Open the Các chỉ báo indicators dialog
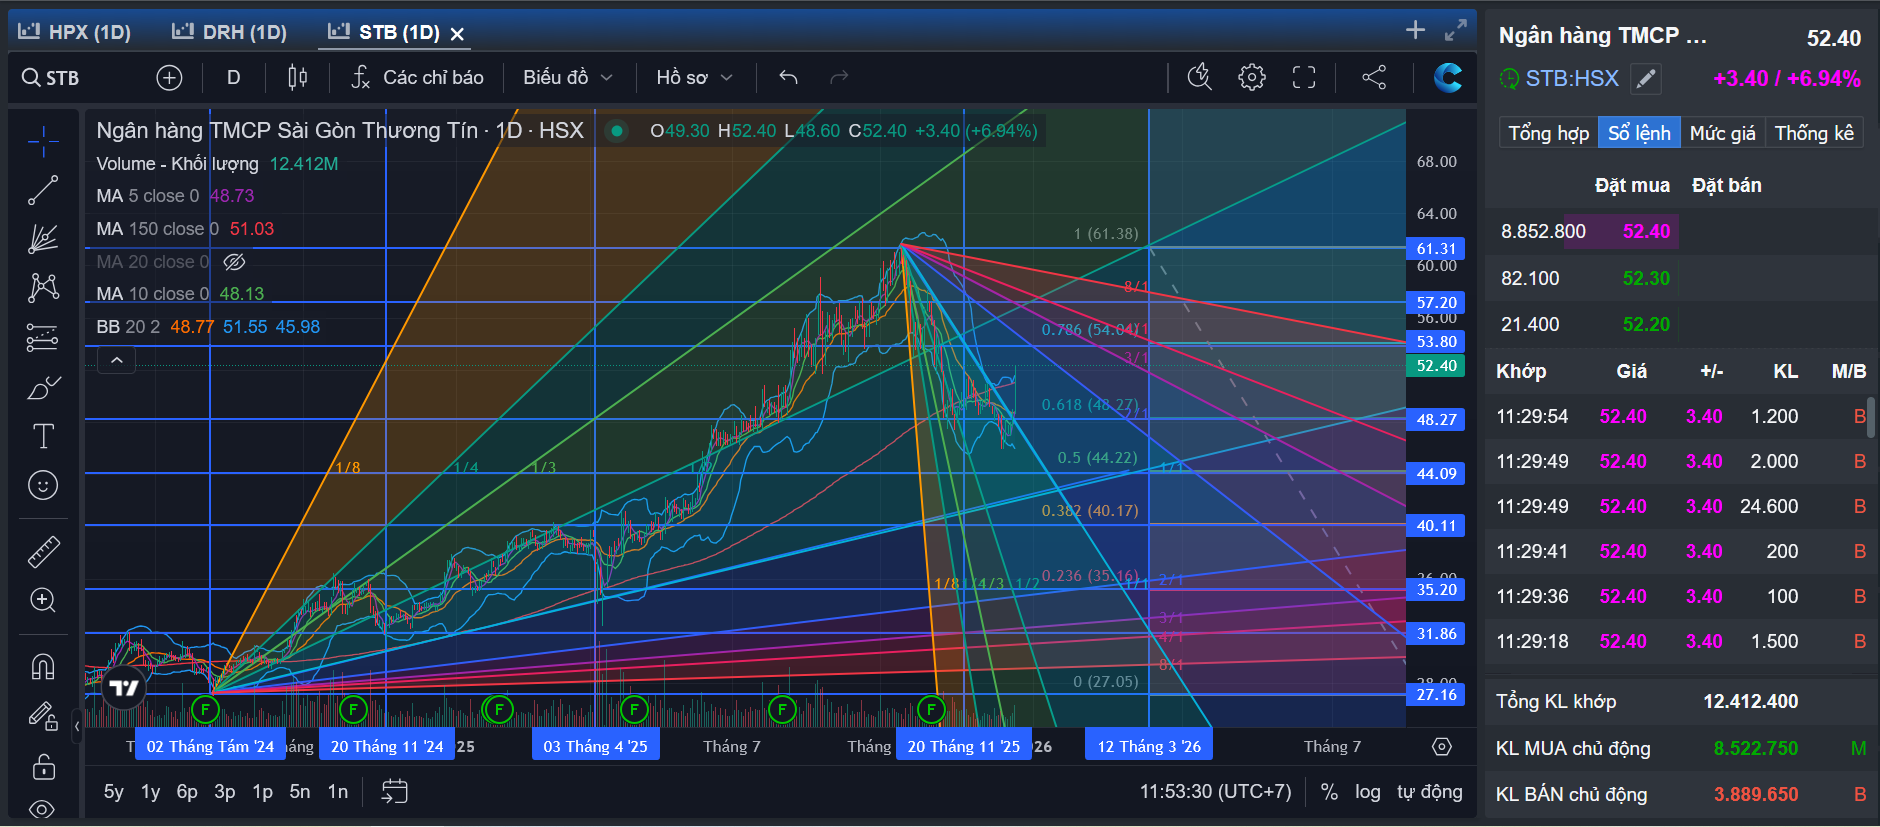 417,78
